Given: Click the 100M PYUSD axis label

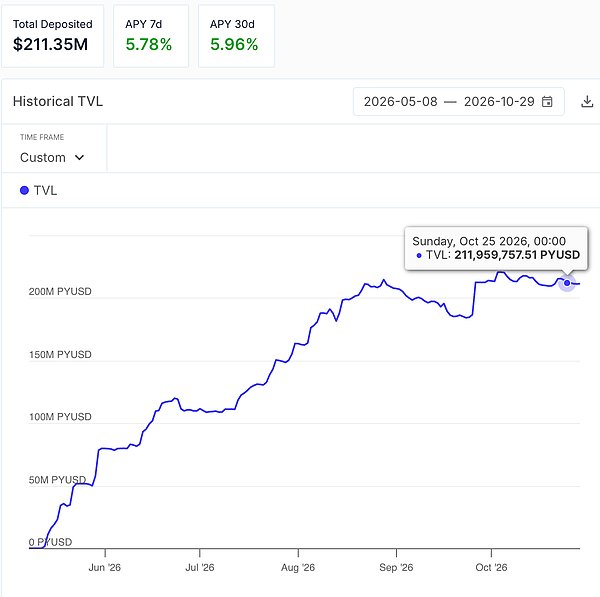Looking at the screenshot, I should pyautogui.click(x=60, y=417).
